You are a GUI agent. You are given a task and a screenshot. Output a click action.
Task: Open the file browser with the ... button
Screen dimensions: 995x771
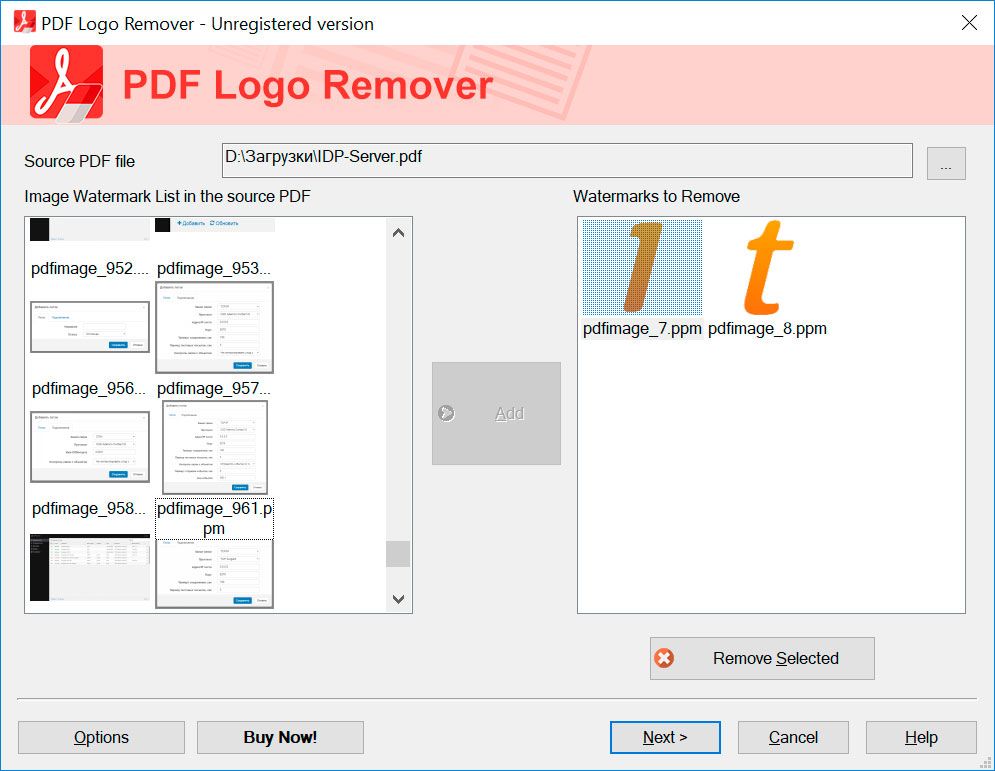(945, 161)
